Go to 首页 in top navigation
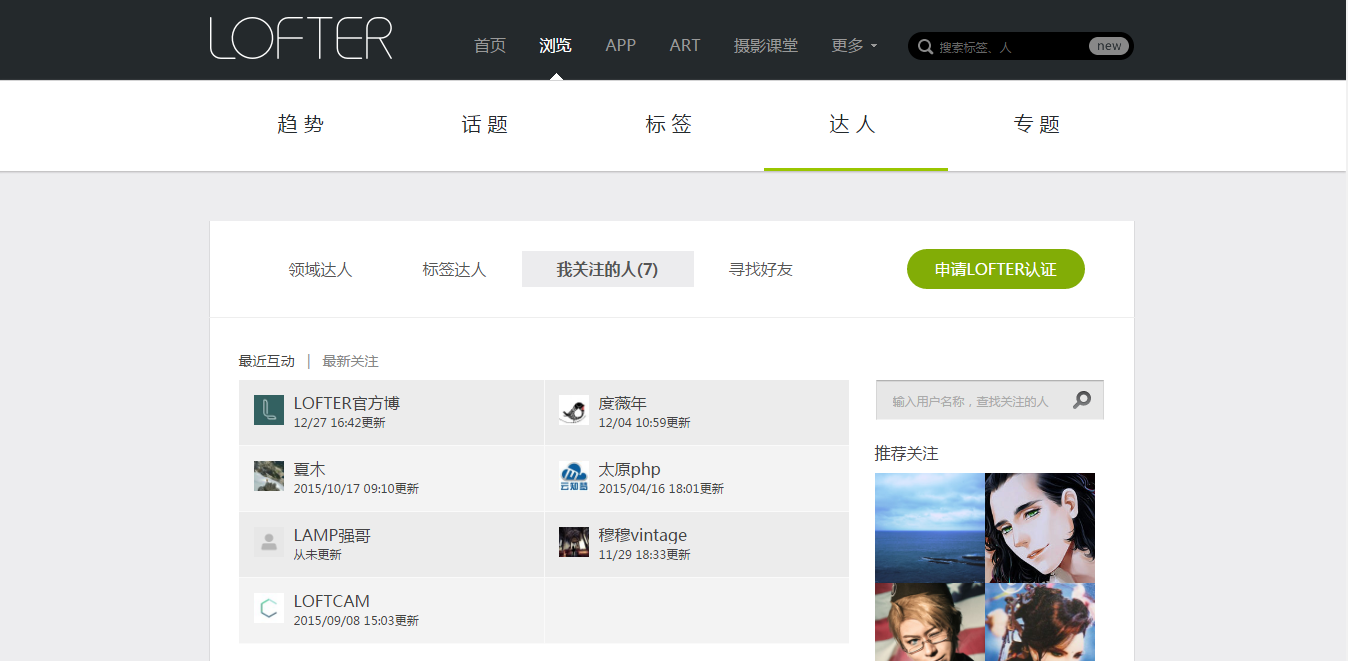The width and height of the screenshot is (1348, 661). point(490,46)
